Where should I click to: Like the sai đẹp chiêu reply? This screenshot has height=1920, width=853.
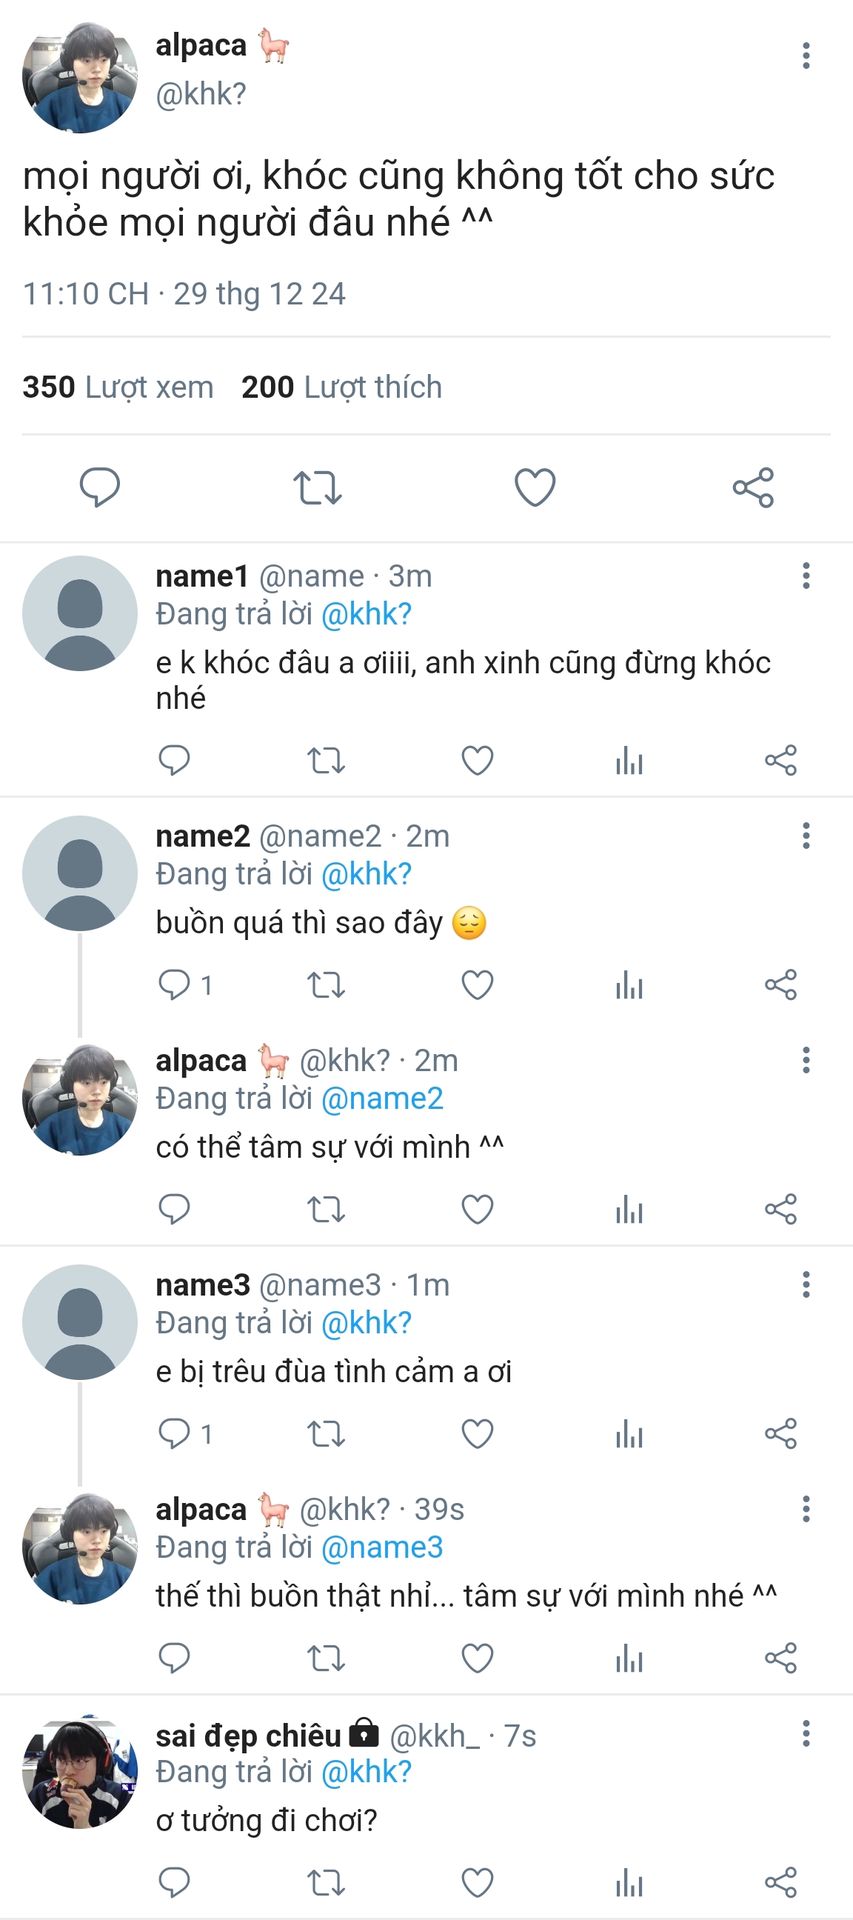coord(477,1883)
